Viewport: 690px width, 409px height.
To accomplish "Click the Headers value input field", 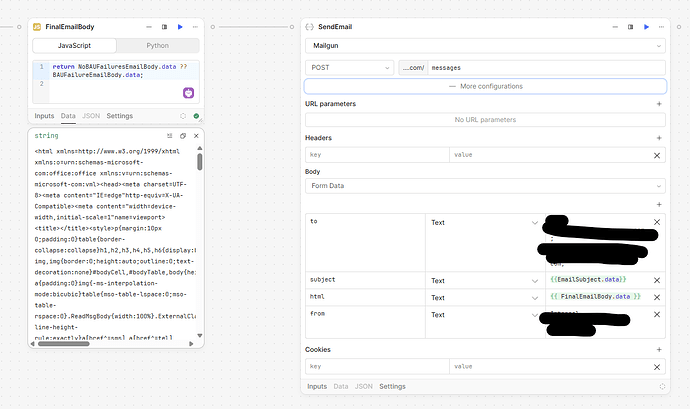I will pyautogui.click(x=549, y=155).
